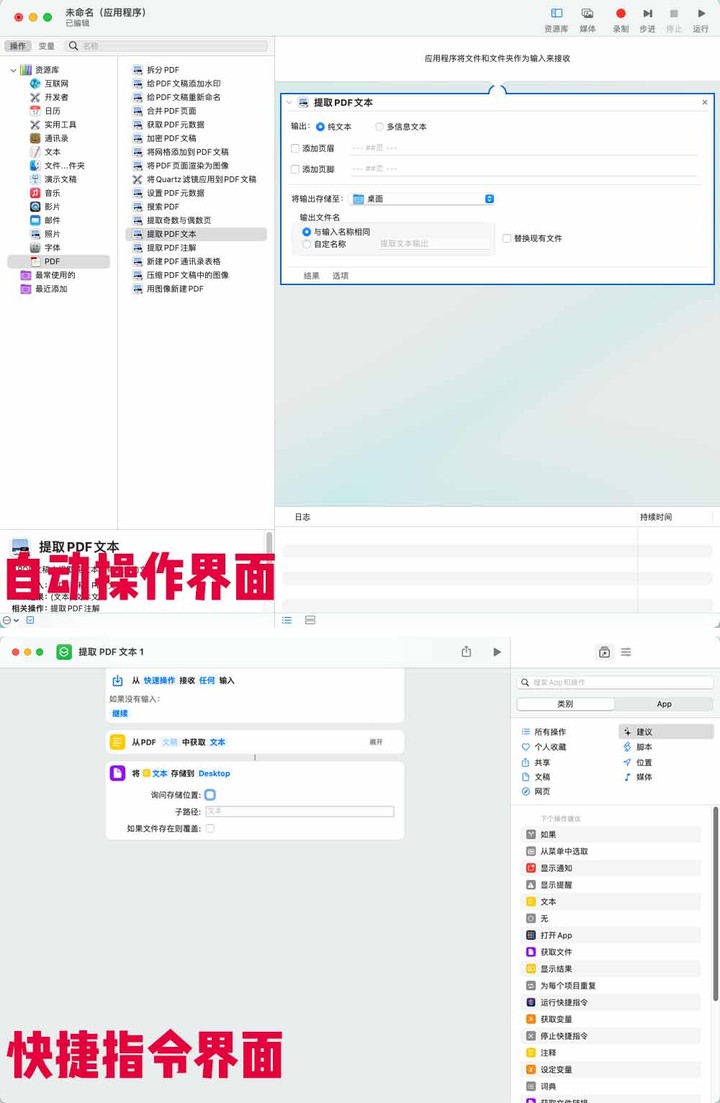Collapse the 资源库 library tree
This screenshot has width=720, height=1103.
[x=13, y=70]
